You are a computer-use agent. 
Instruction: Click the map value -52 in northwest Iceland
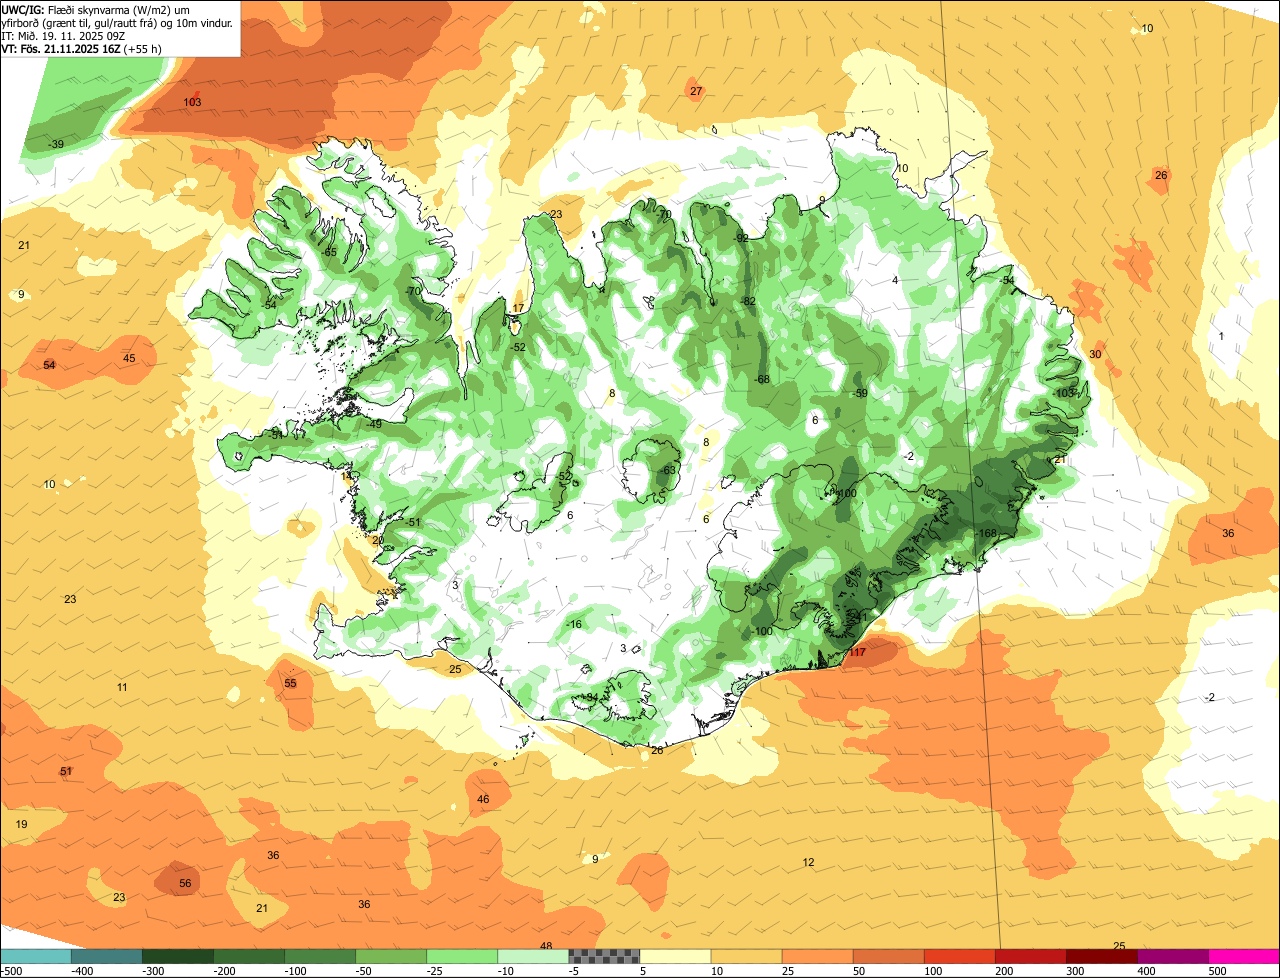(517, 347)
